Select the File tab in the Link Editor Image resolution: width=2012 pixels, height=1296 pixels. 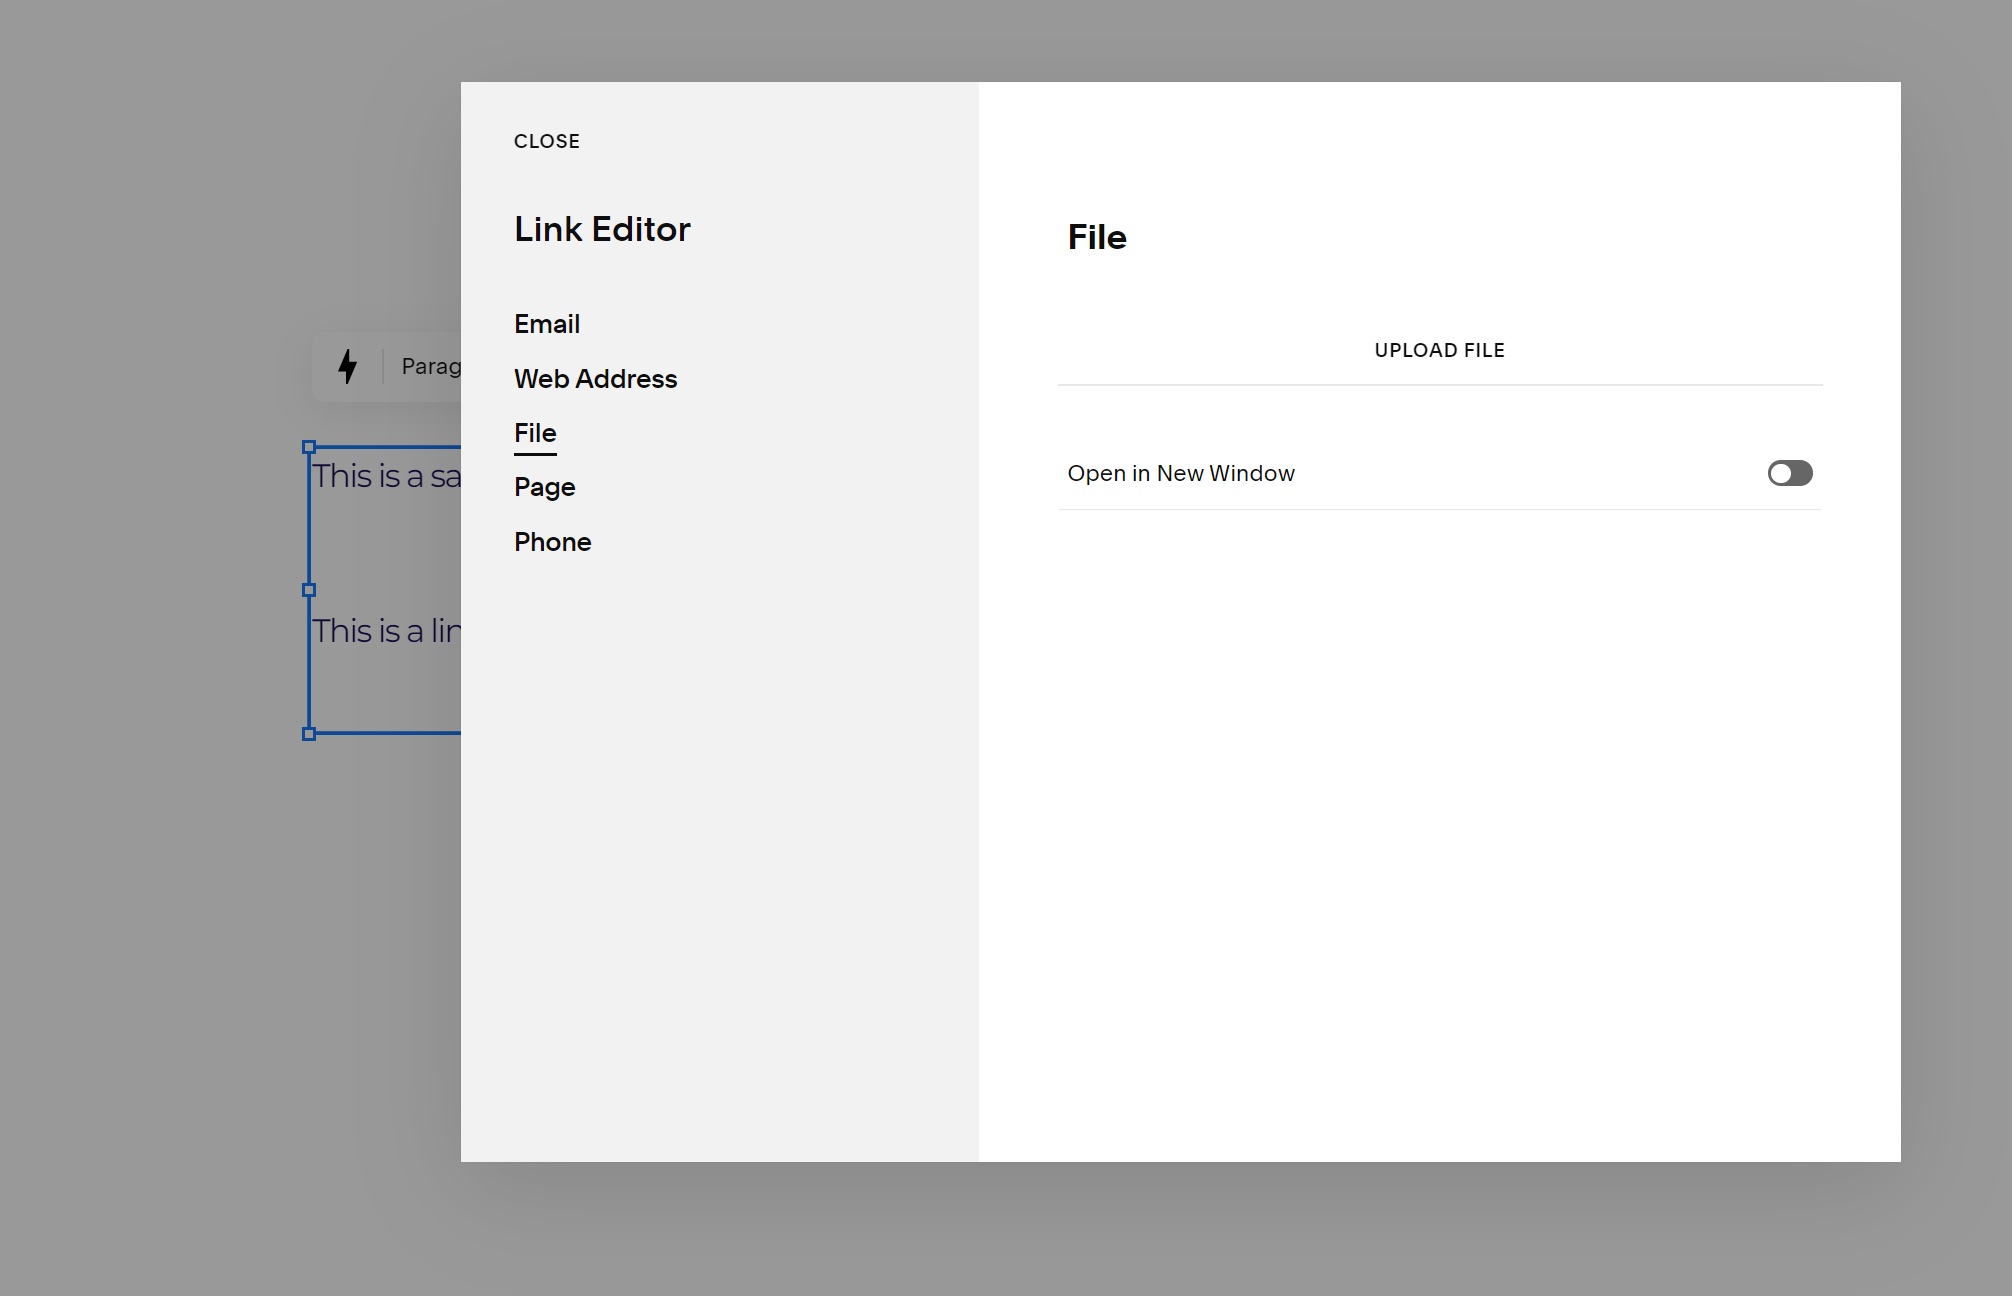535,432
